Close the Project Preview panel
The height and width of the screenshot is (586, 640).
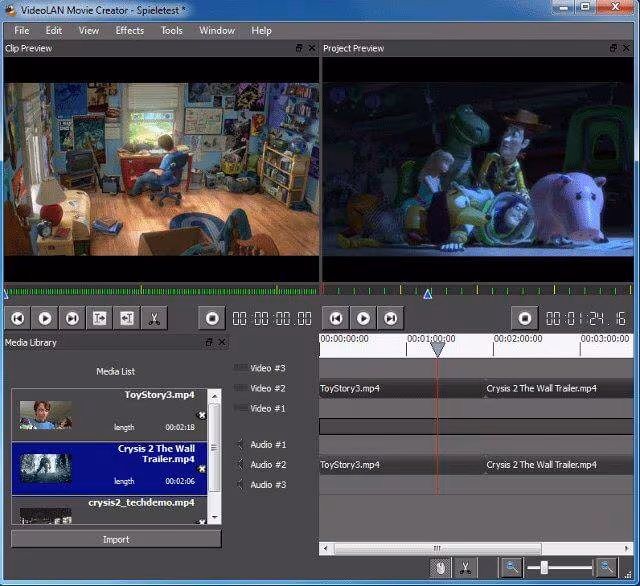[627, 48]
